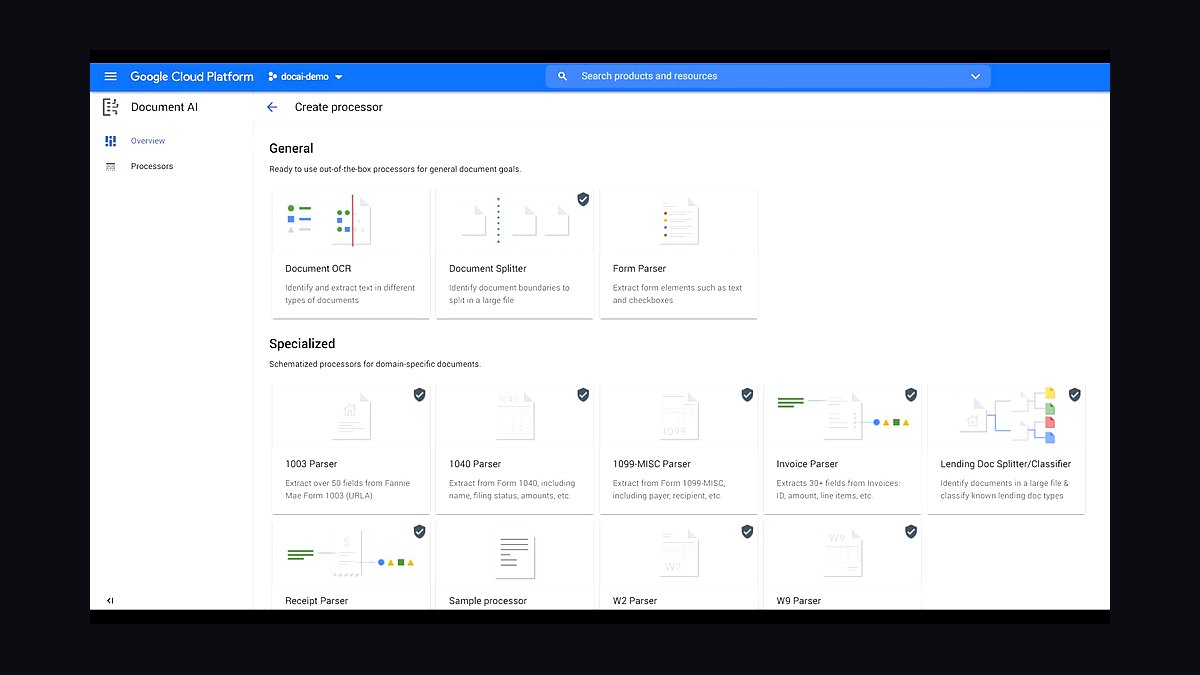This screenshot has height=675, width=1200.
Task: Click the Google Cloud Platform logo text
Action: [192, 77]
